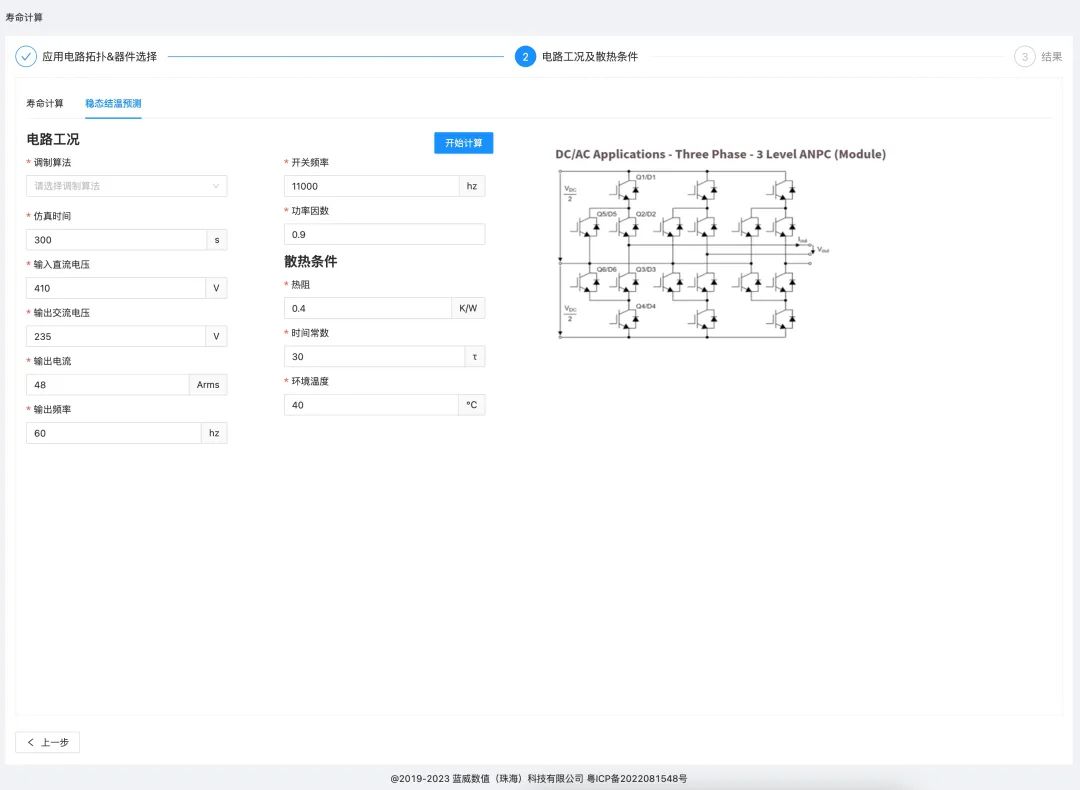
Task: Click the 功率因数 field showing 0.9
Action: click(383, 233)
